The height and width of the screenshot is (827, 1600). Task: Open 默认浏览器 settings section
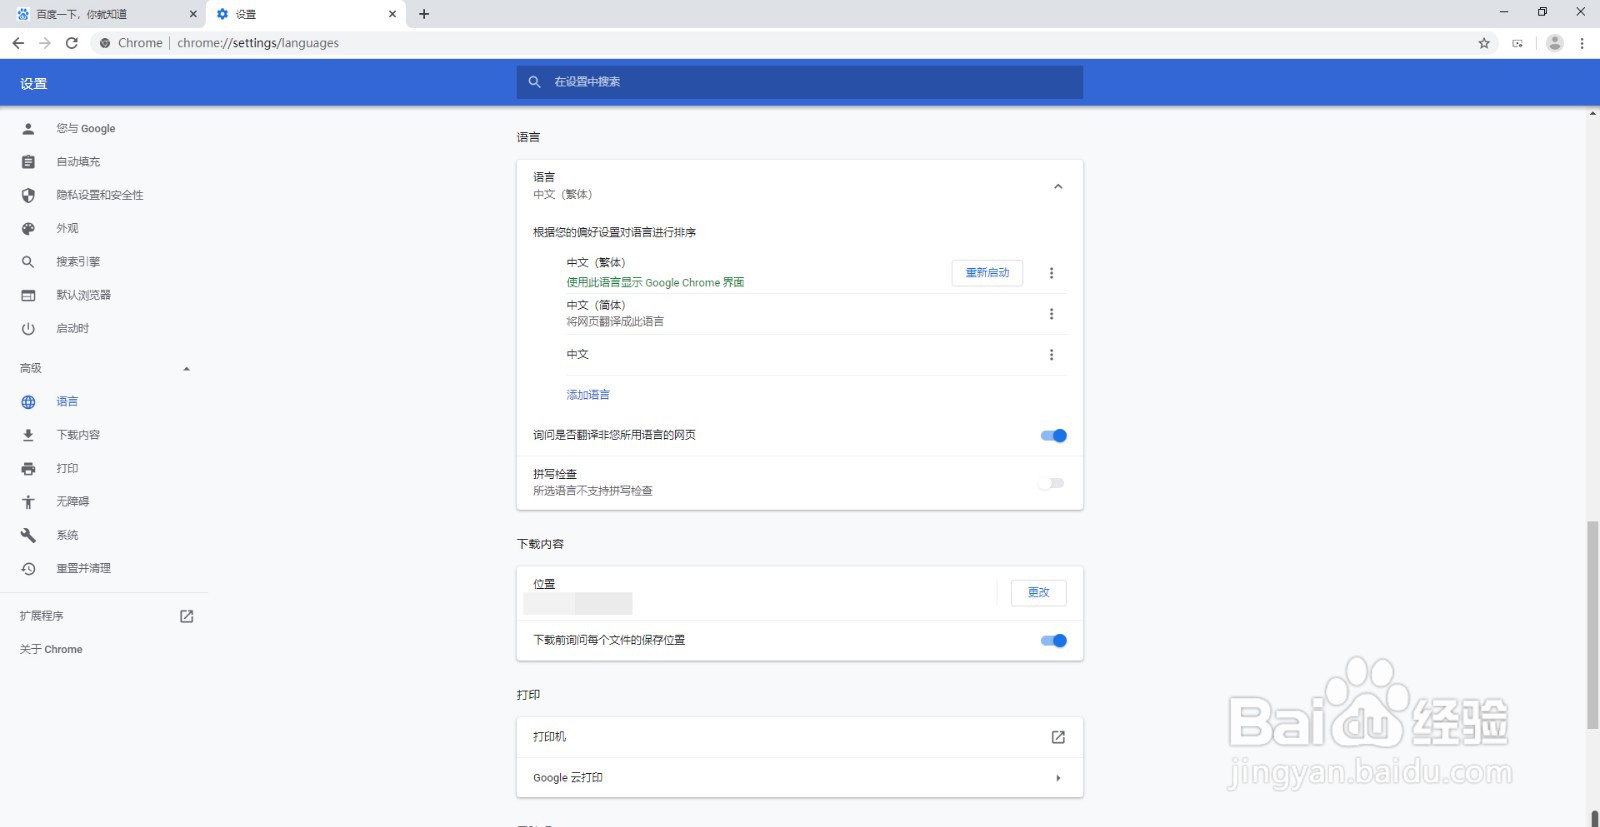click(x=84, y=295)
